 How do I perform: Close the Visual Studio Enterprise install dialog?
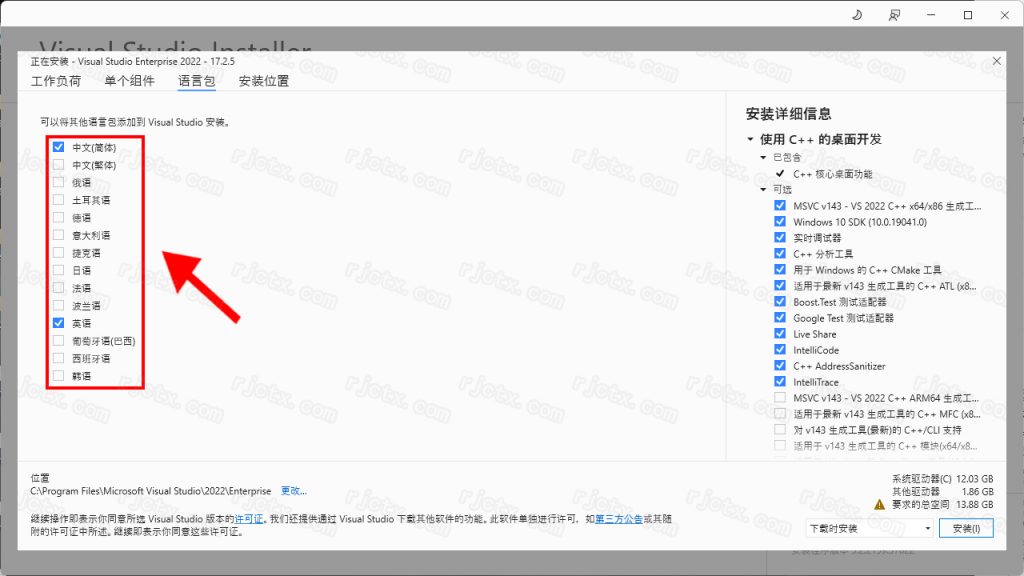point(996,61)
